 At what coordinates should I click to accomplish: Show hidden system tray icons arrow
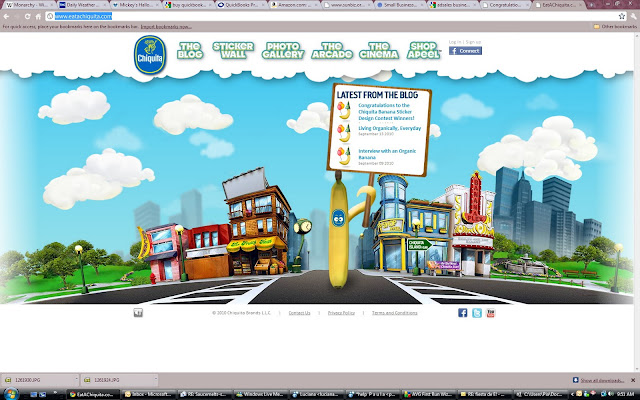point(572,394)
